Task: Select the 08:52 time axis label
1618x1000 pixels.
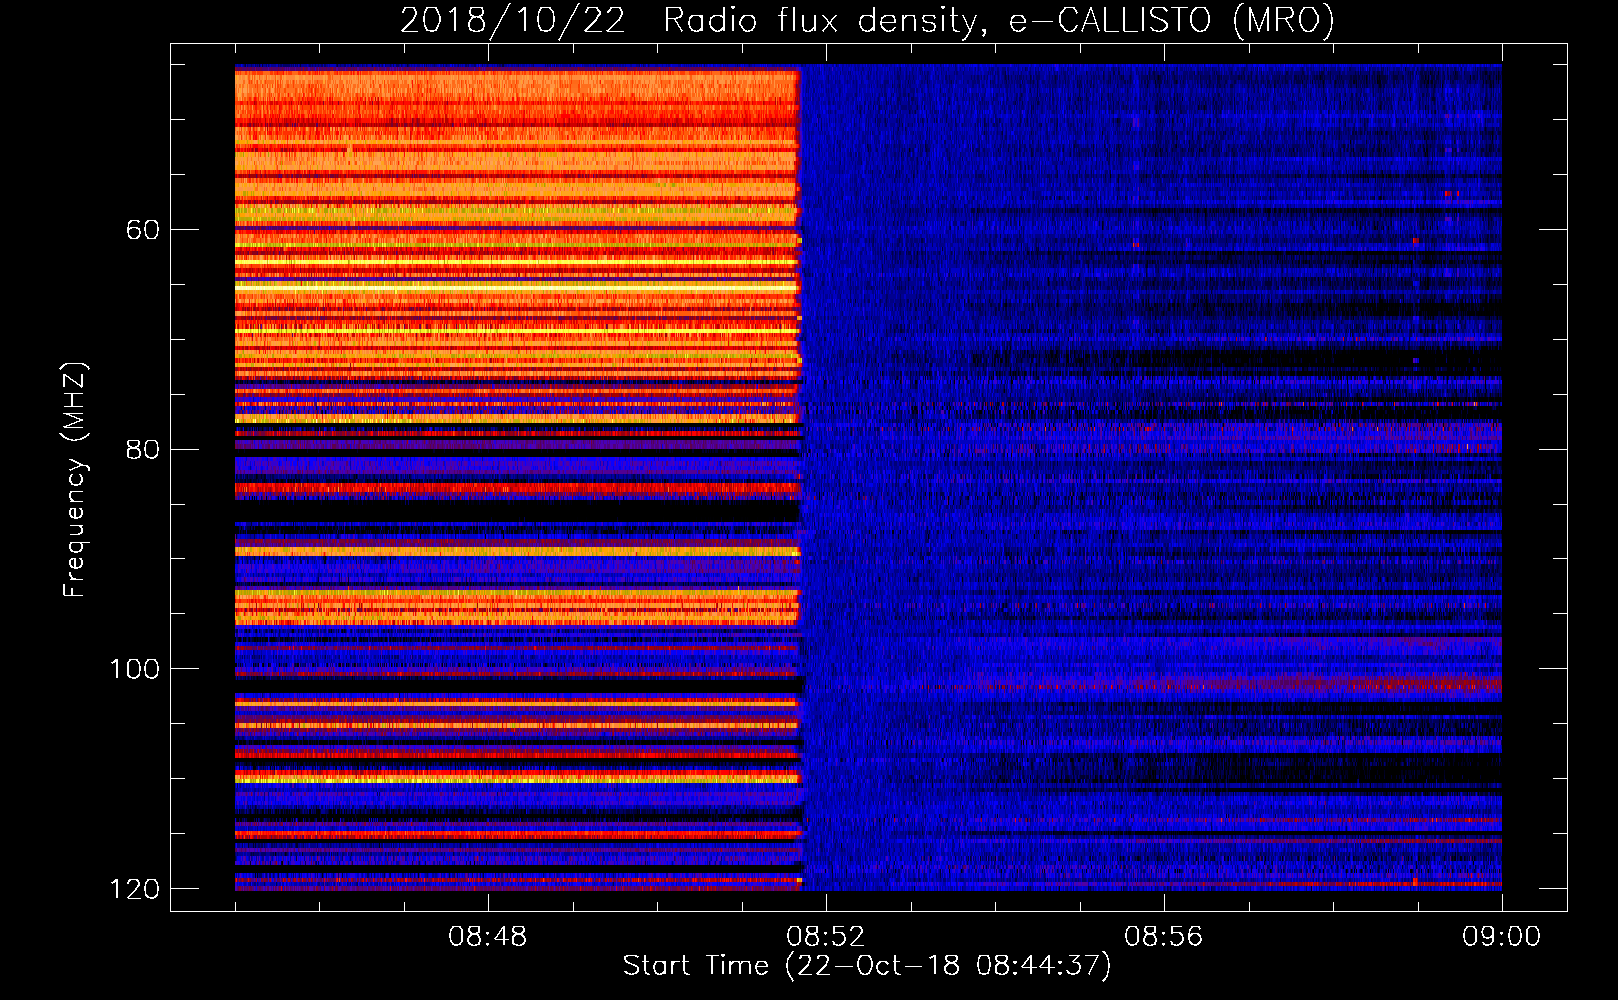Action: coord(825,937)
